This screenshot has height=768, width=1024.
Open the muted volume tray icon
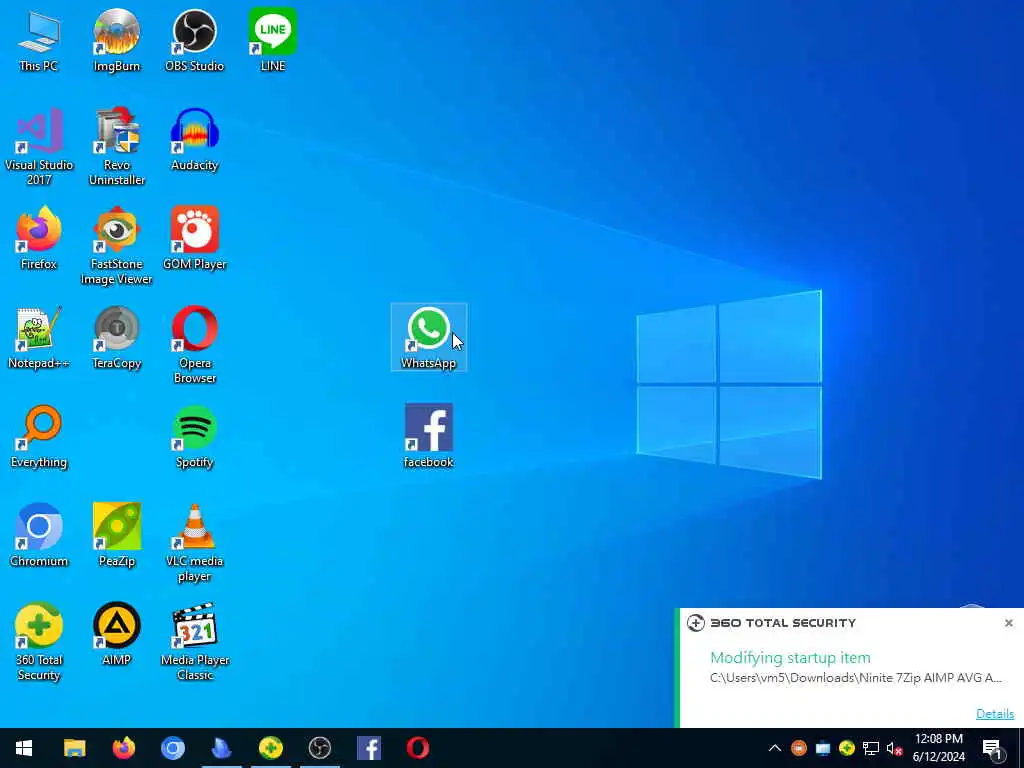tap(894, 748)
